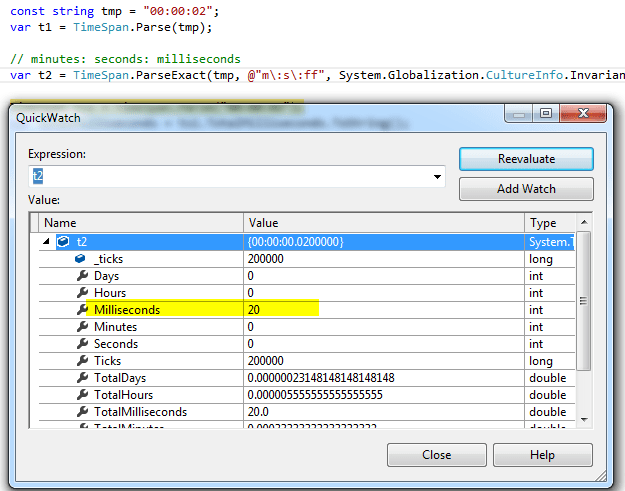Click the Minutes value 0
625x491 pixels.
(250, 327)
